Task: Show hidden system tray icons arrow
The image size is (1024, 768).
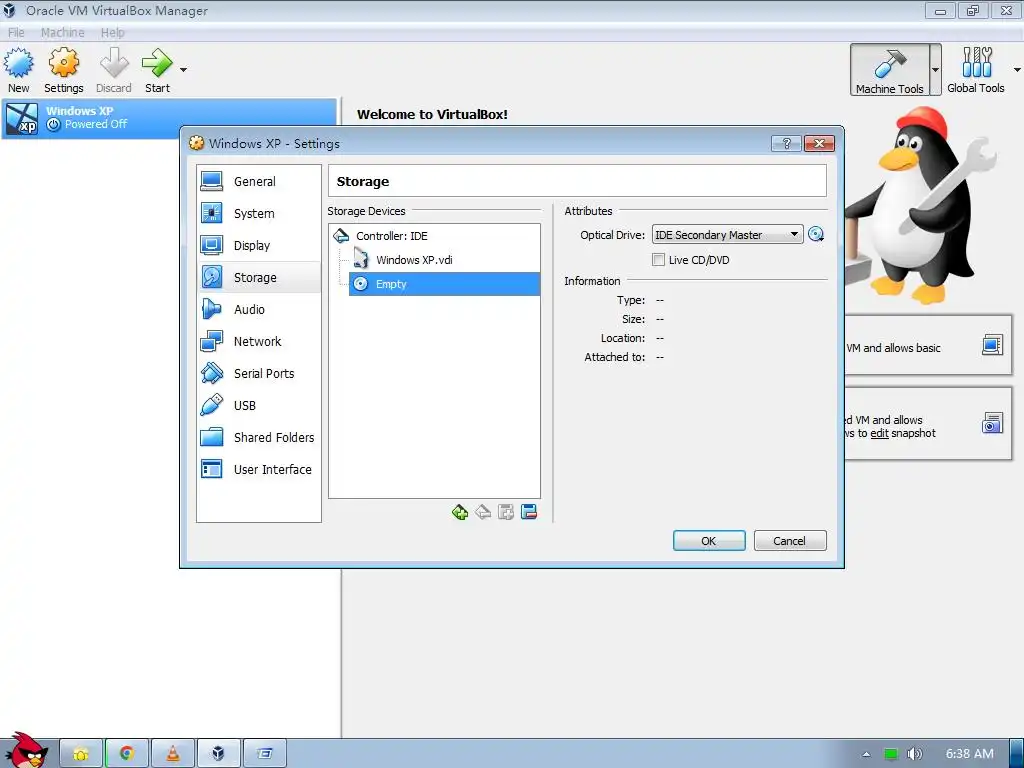Action: pyautogui.click(x=867, y=754)
